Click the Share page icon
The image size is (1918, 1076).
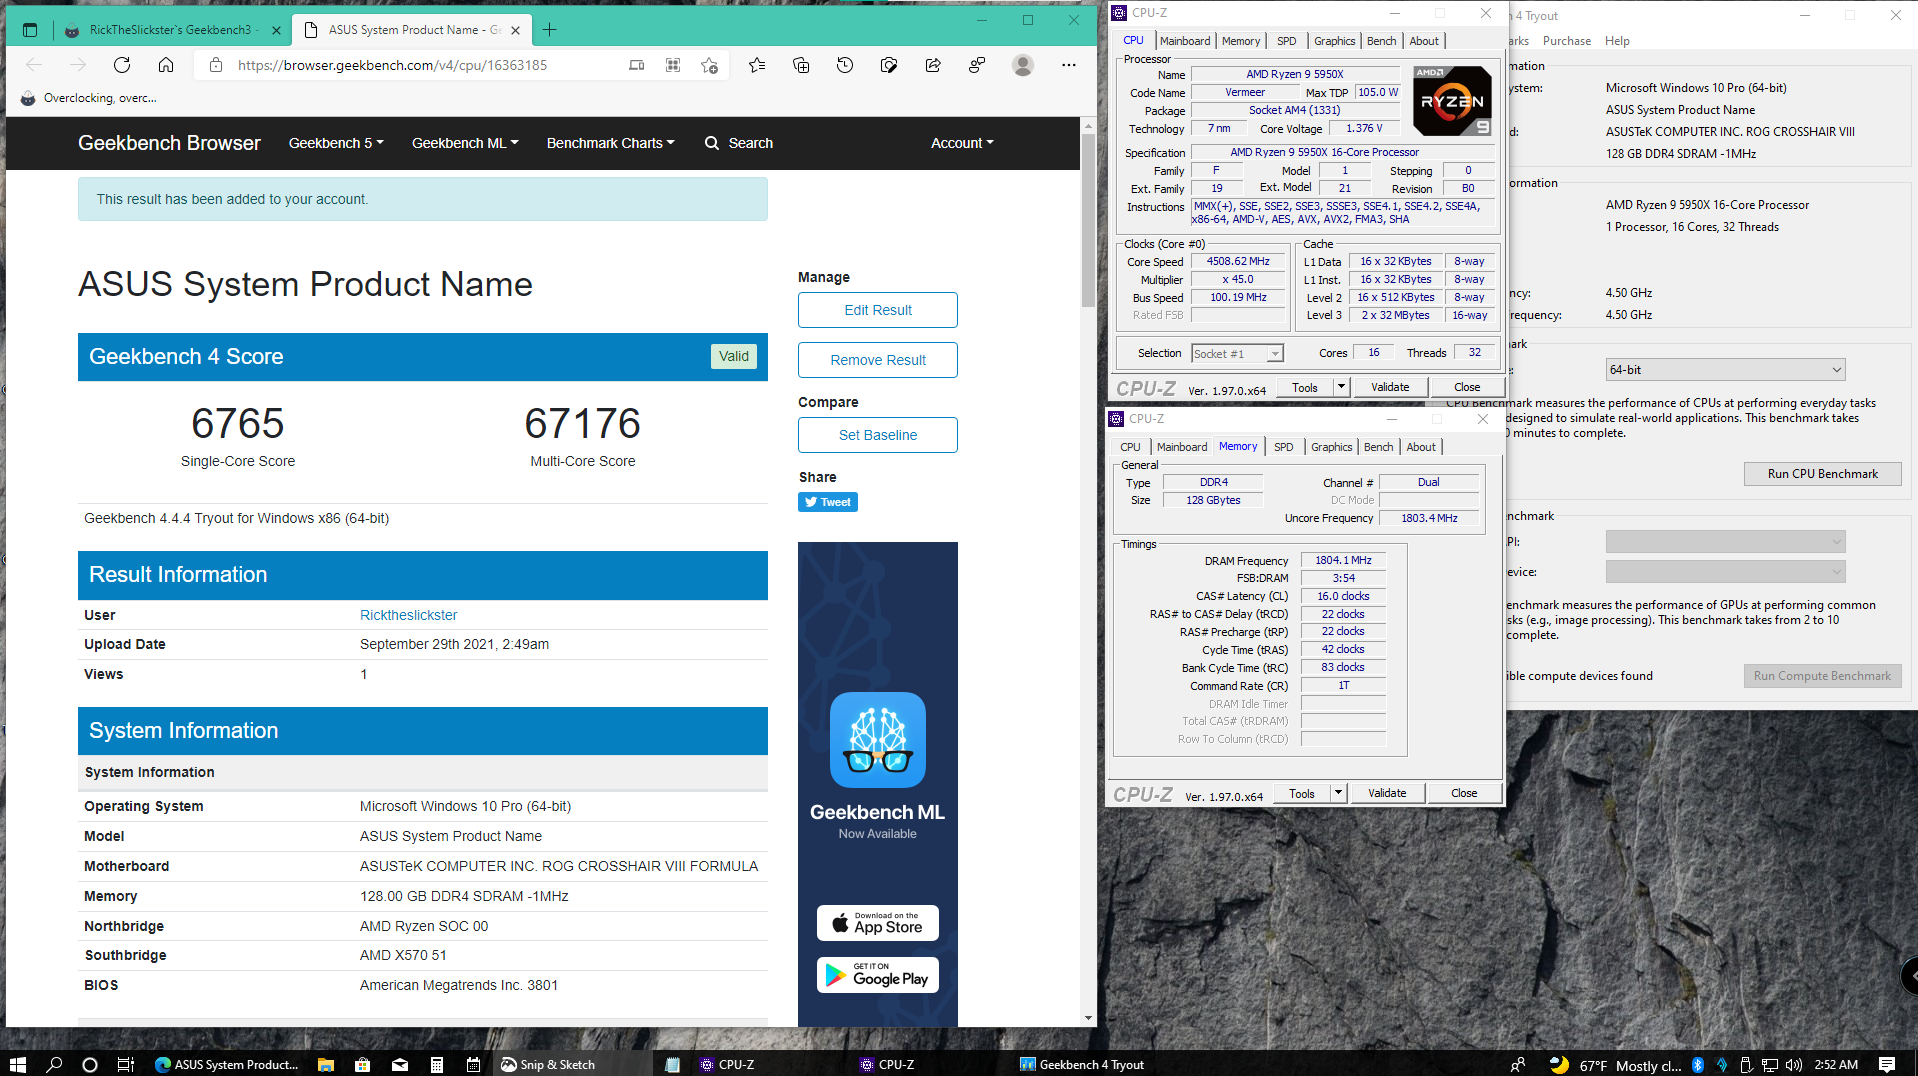(933, 65)
